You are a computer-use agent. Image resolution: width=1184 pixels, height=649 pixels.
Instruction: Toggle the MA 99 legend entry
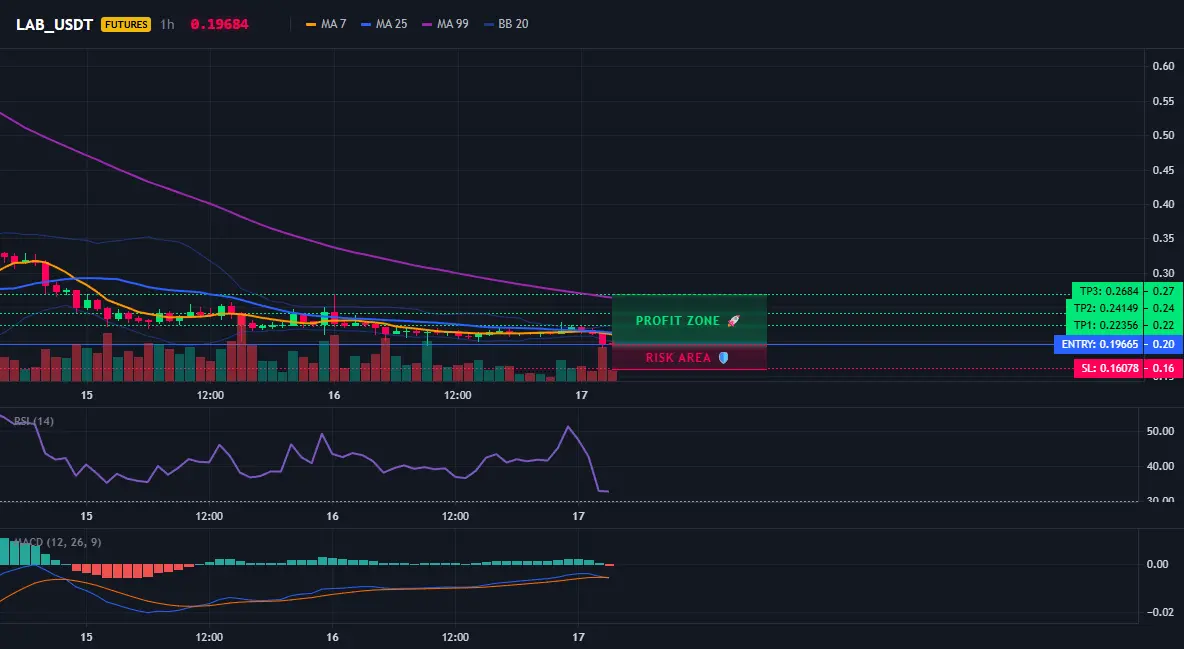tap(446, 24)
